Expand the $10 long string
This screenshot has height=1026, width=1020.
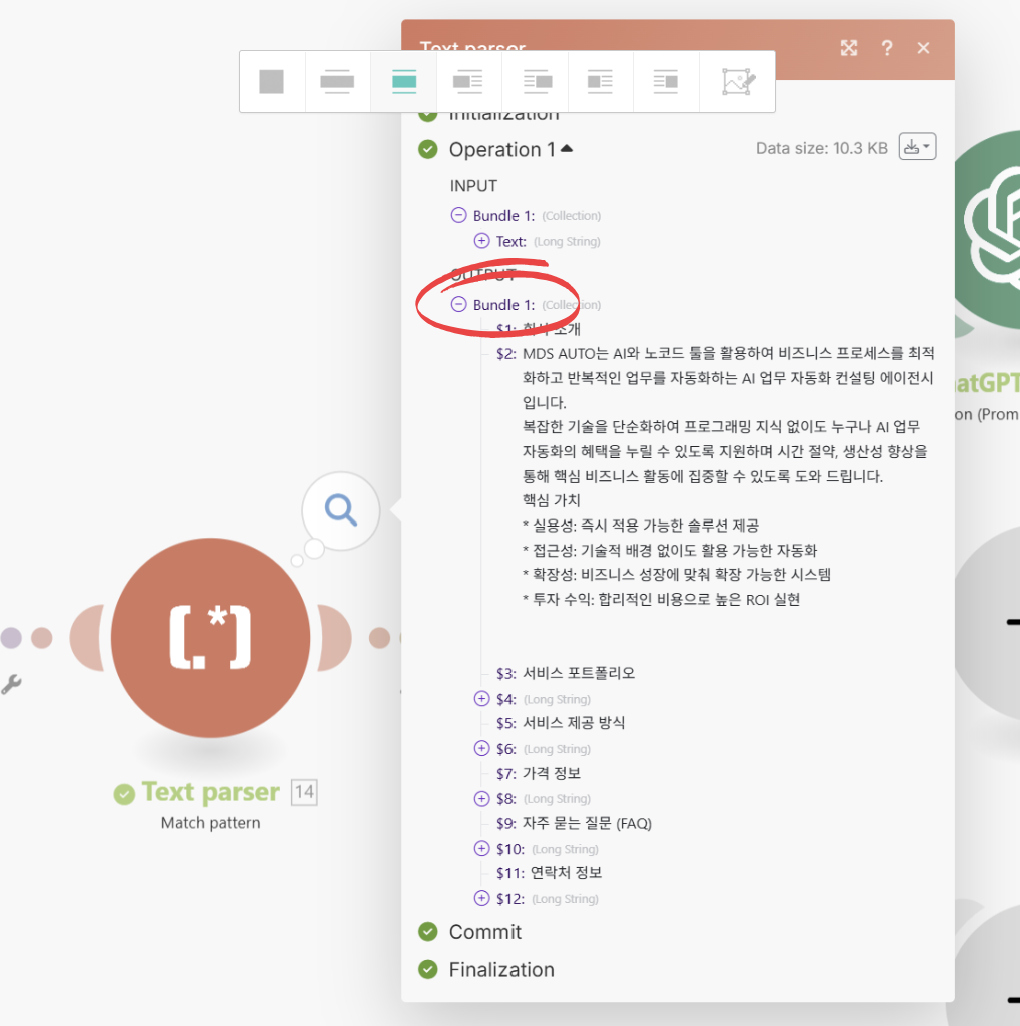[481, 849]
